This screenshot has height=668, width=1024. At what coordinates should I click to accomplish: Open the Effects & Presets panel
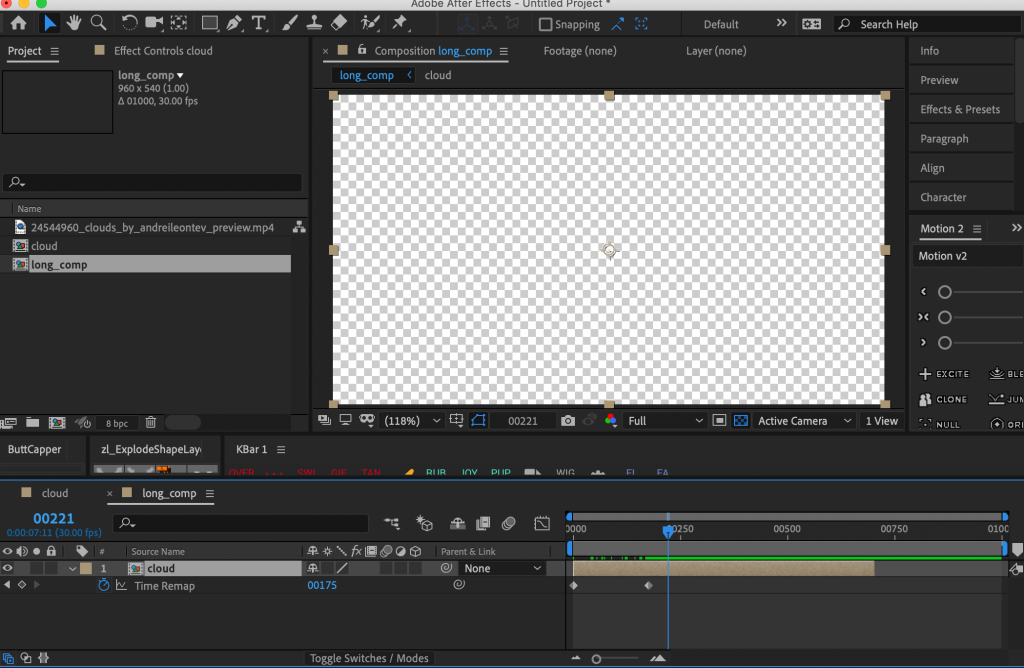pos(959,109)
